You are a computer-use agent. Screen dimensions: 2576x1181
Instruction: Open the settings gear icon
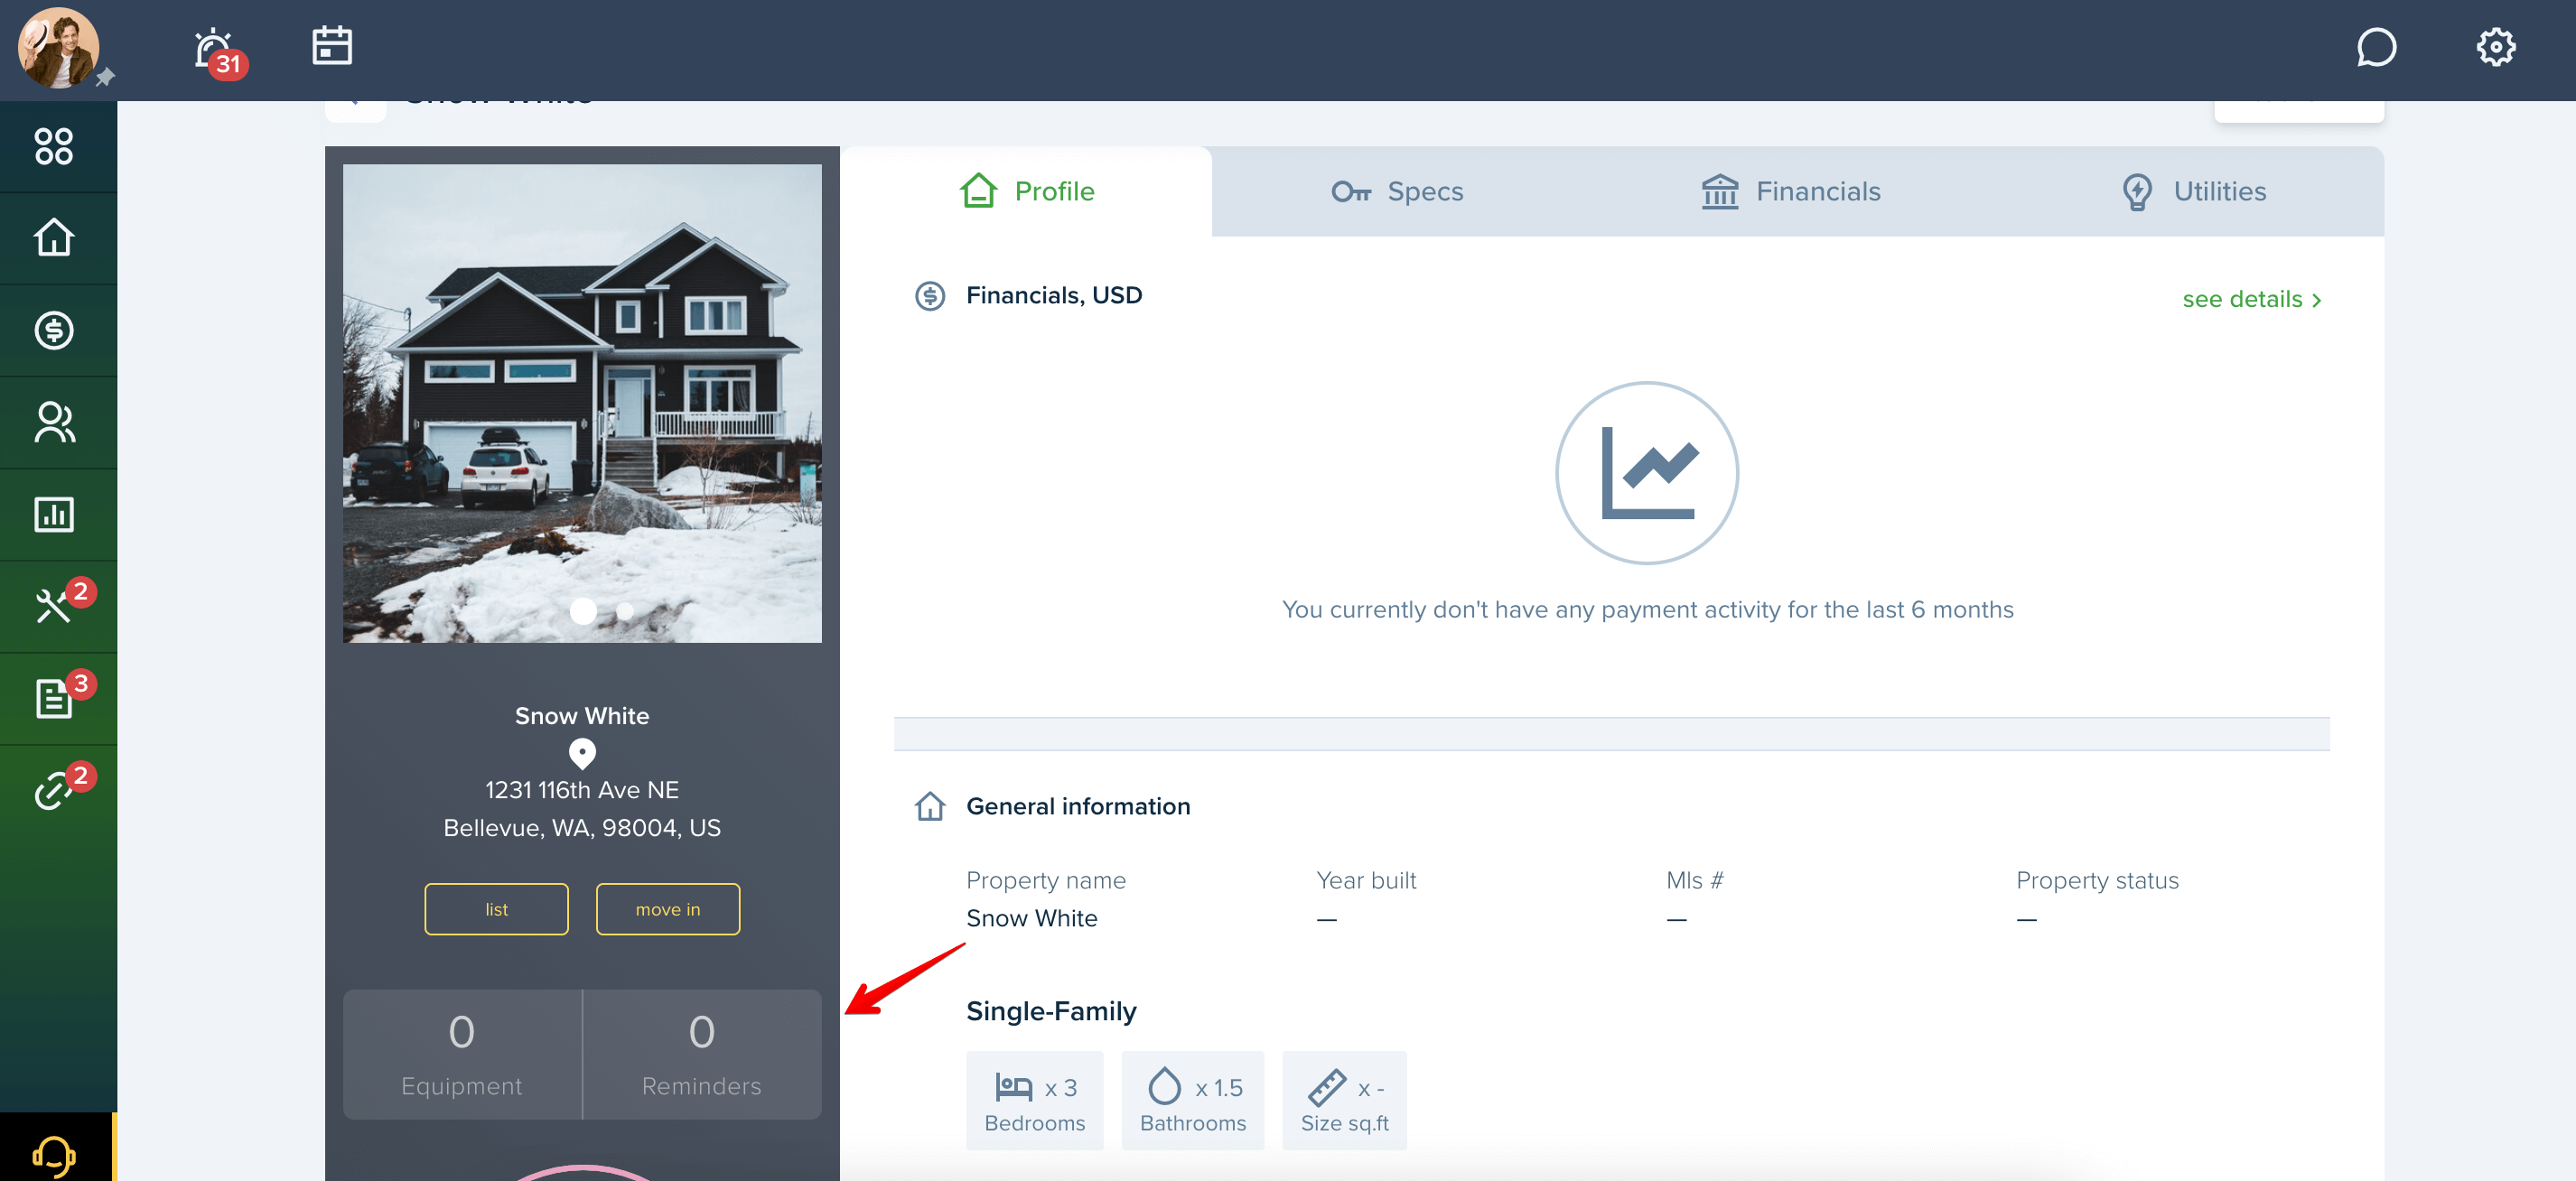[x=2496, y=47]
